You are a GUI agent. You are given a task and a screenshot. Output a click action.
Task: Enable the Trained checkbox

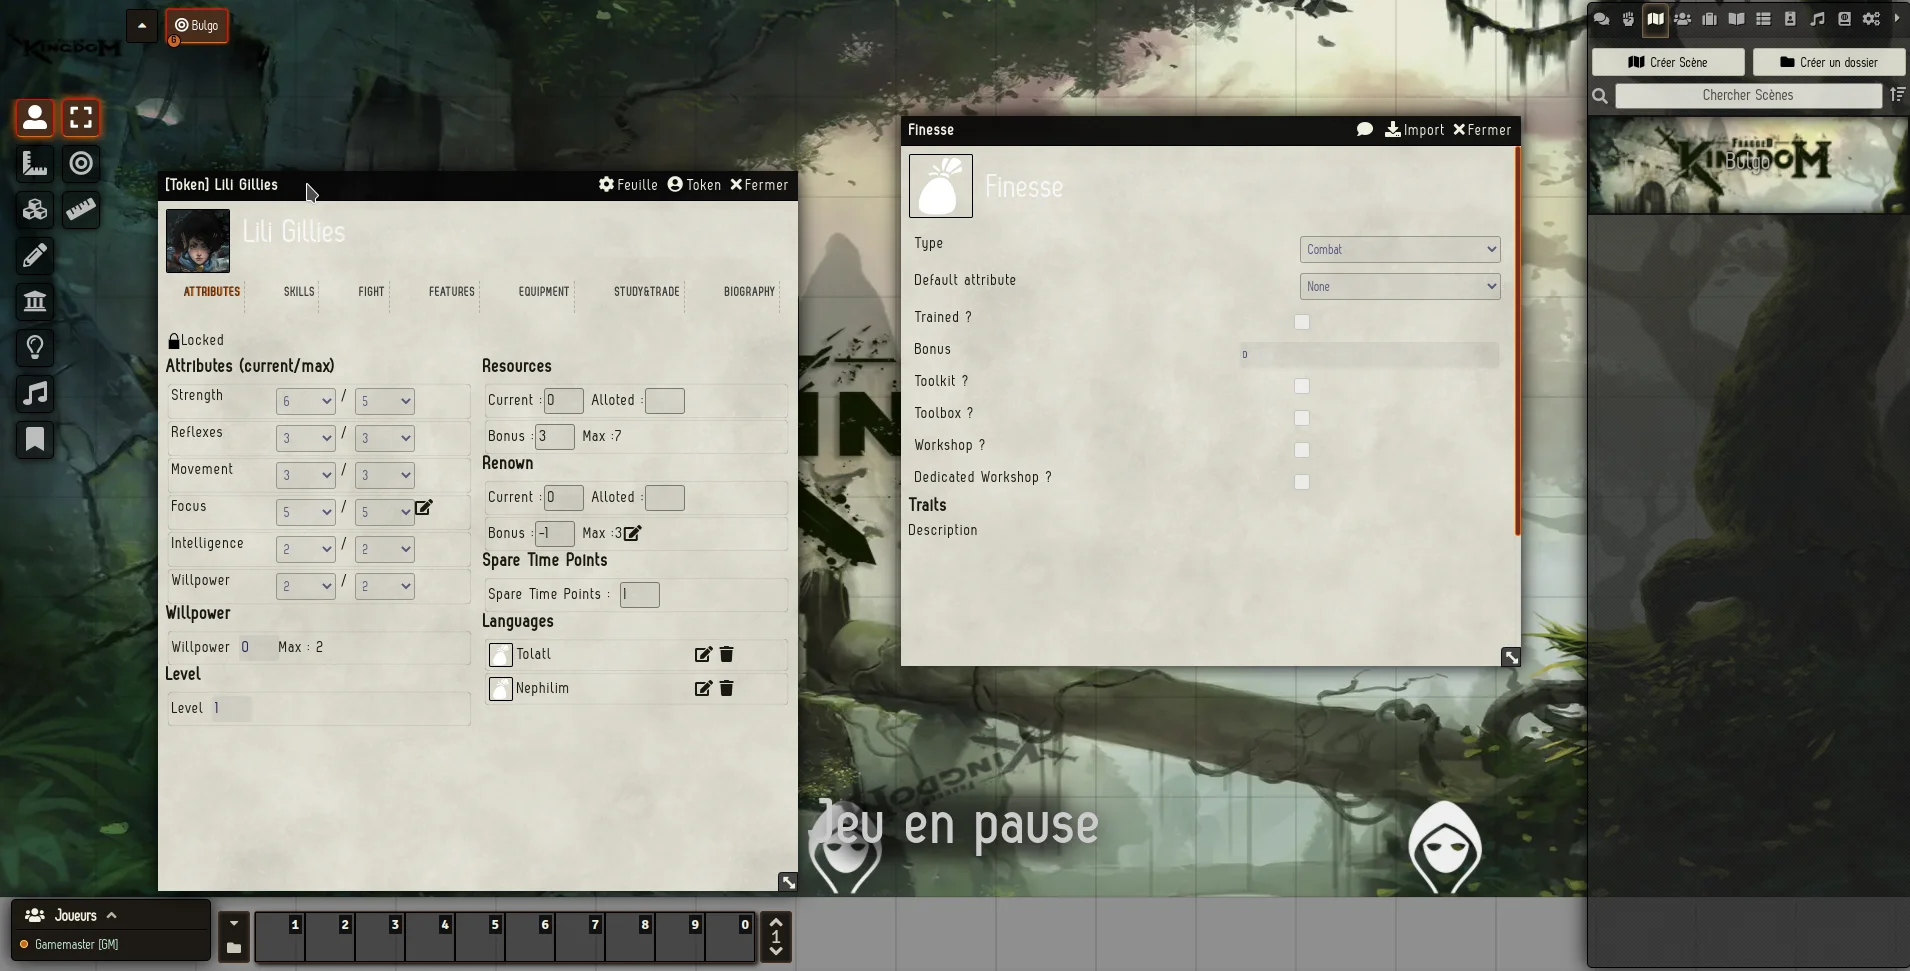[x=1301, y=322]
